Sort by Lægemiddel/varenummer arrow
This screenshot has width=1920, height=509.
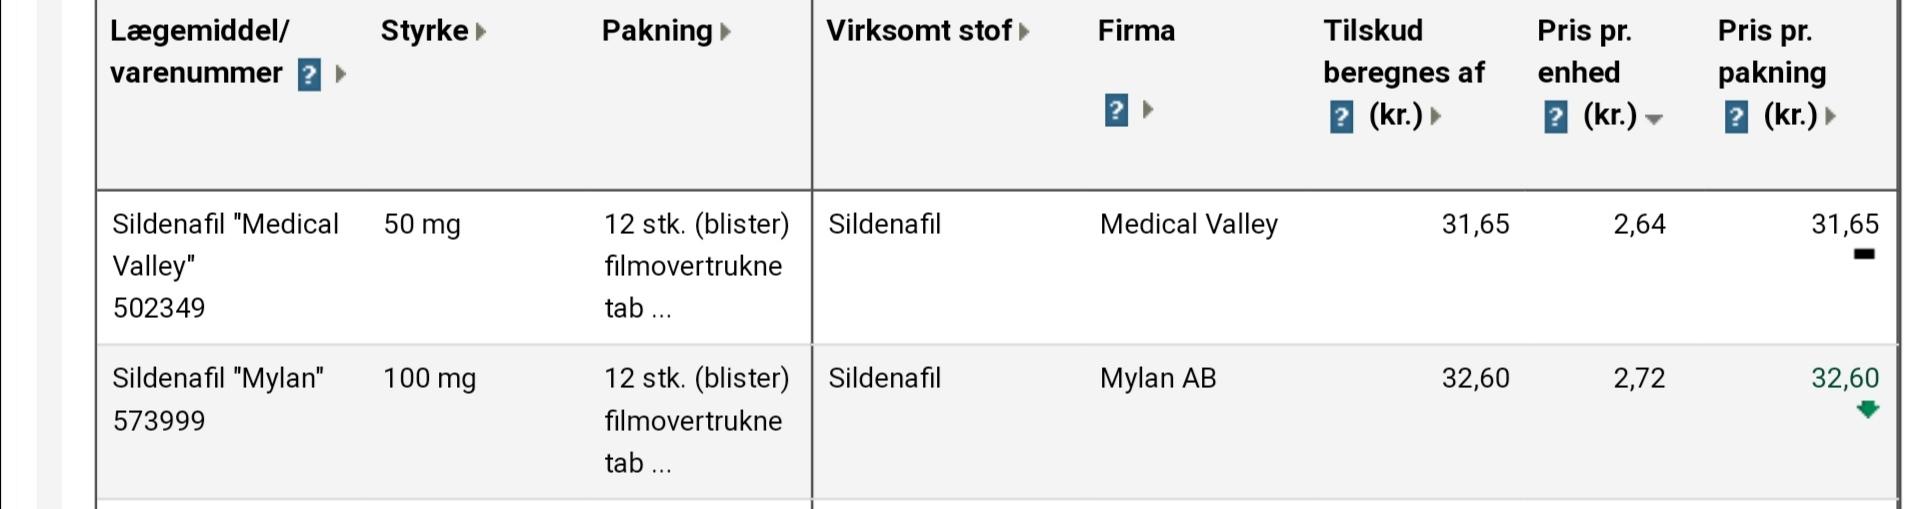[341, 74]
